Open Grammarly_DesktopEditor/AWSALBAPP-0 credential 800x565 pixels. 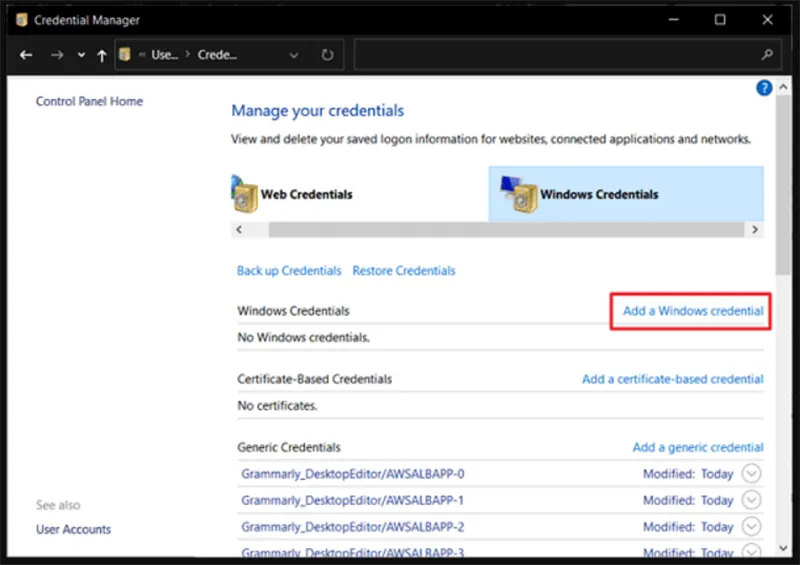[353, 474]
